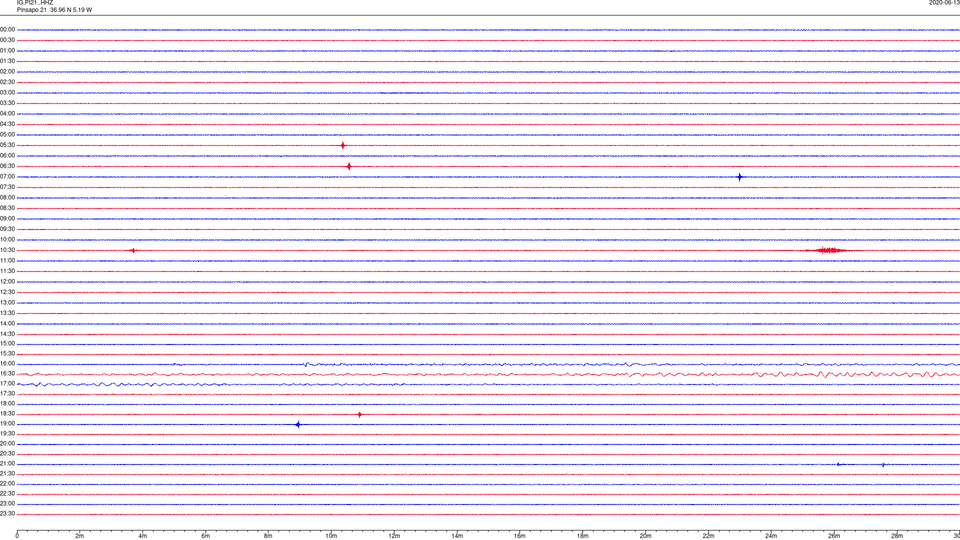
Task: Select the 14:30 time label
Action: 8,334
